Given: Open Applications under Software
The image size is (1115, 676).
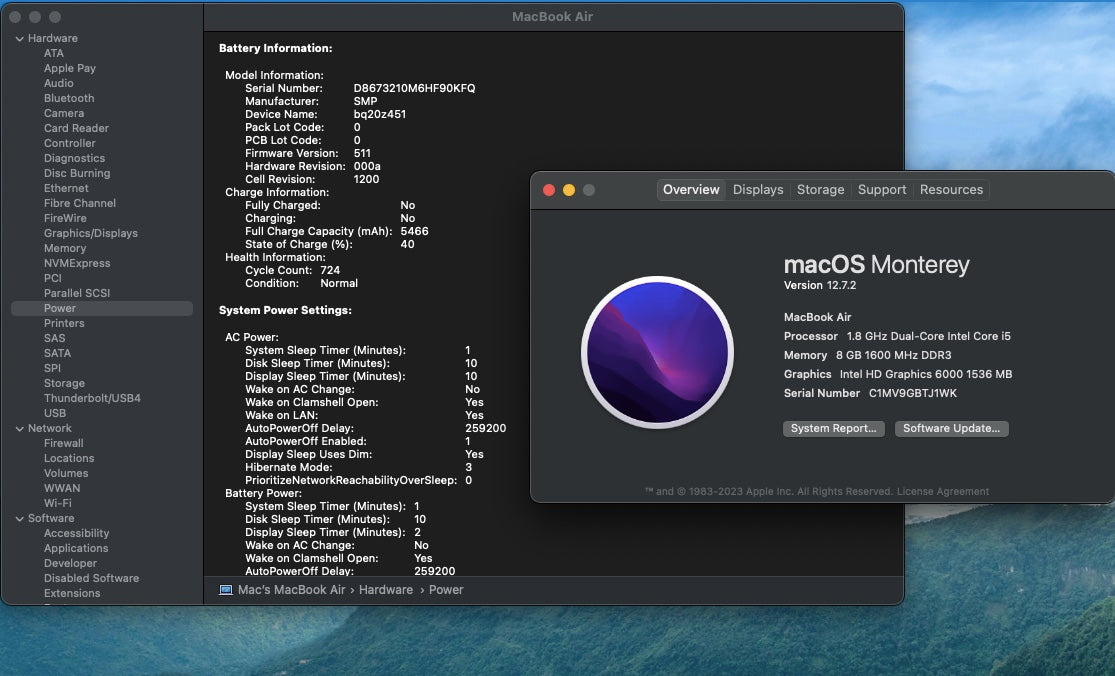Looking at the screenshot, I should coord(76,549).
